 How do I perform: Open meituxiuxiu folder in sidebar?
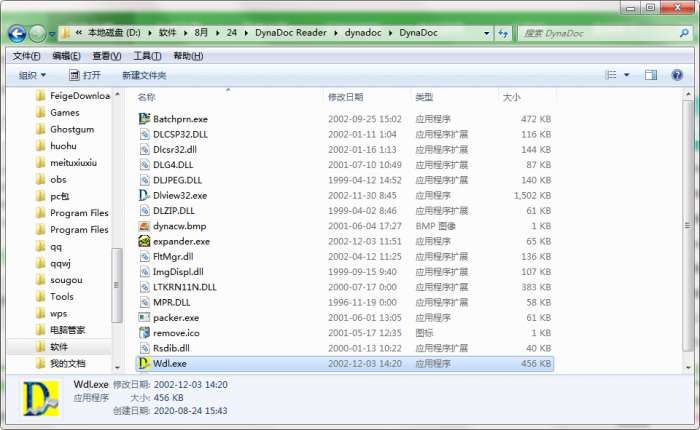click(x=66, y=163)
